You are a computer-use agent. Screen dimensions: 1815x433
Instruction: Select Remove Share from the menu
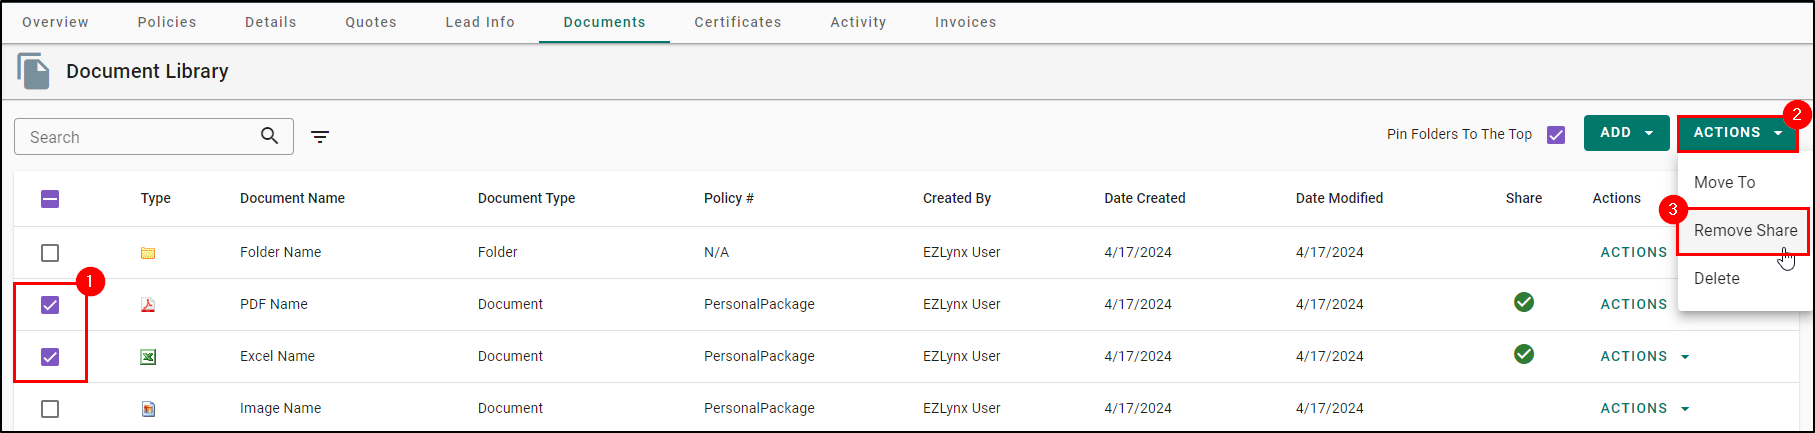(x=1745, y=230)
